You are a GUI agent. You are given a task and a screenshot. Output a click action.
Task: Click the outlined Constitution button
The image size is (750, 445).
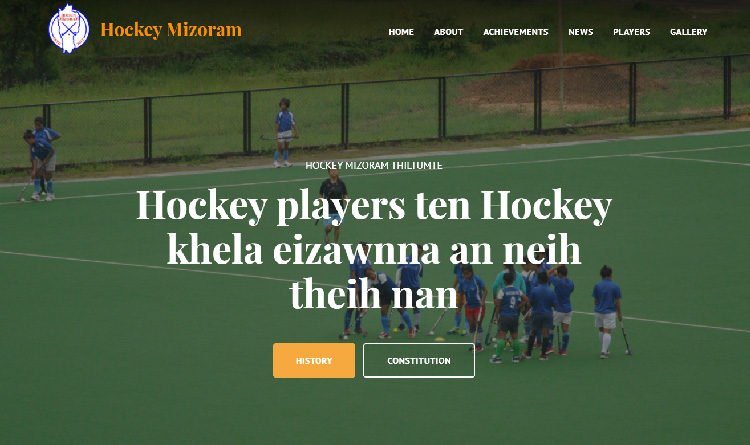(419, 360)
